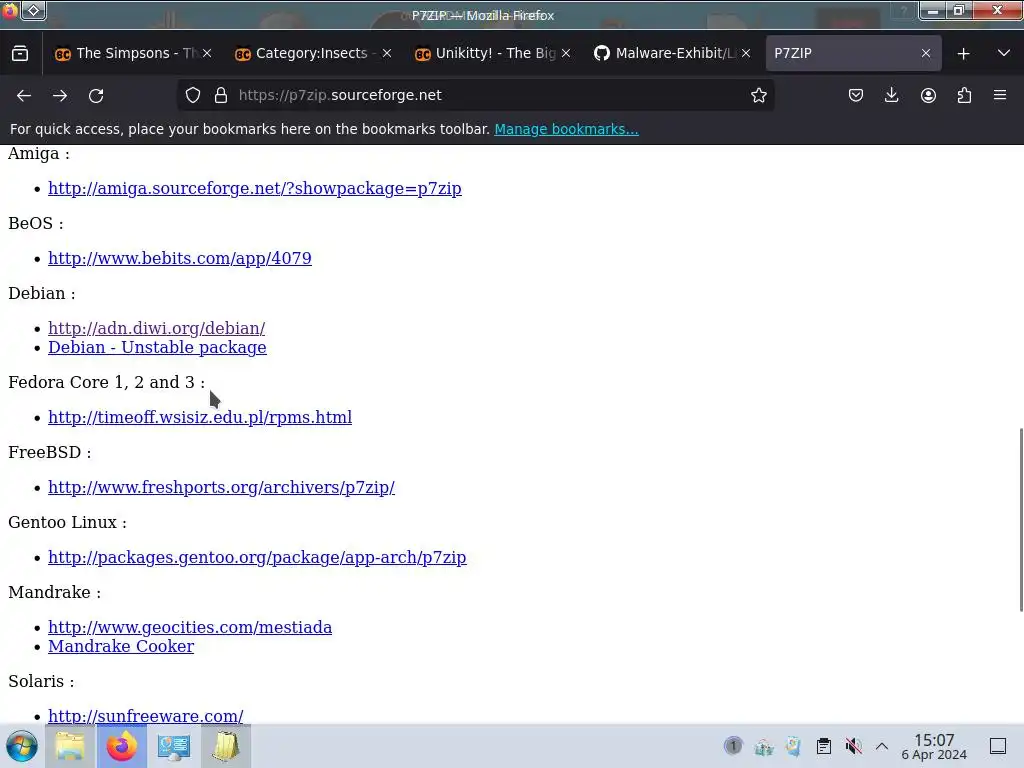Open freshports.org archivers p7zip link
The height and width of the screenshot is (768, 1024).
pyautogui.click(x=221, y=487)
